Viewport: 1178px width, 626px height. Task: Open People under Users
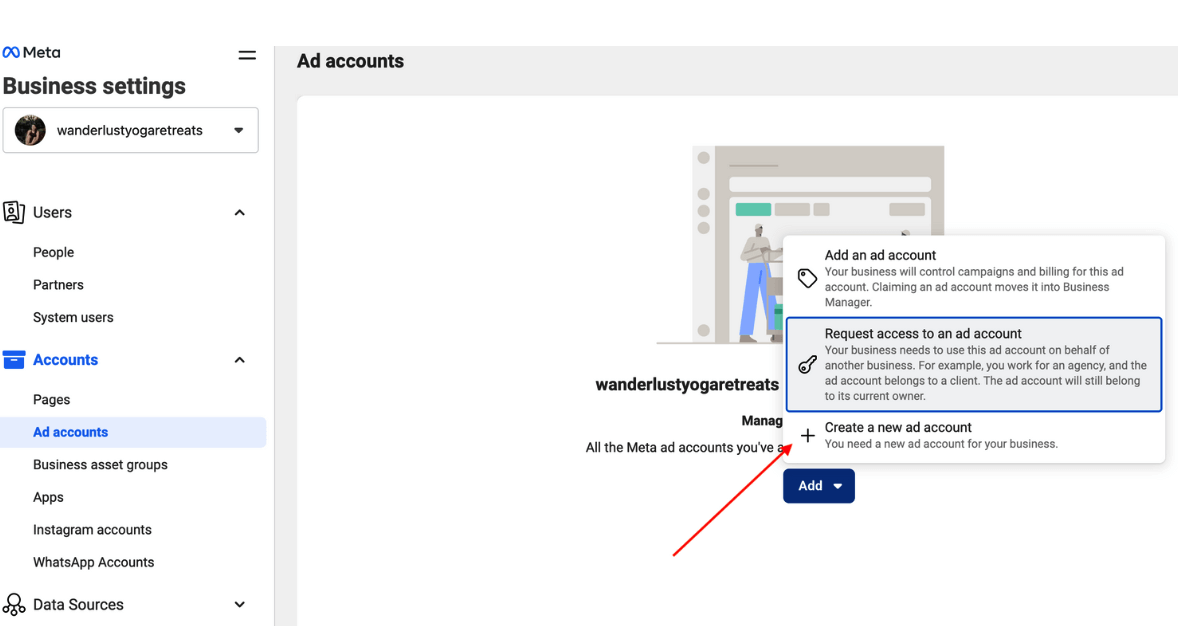[53, 253]
